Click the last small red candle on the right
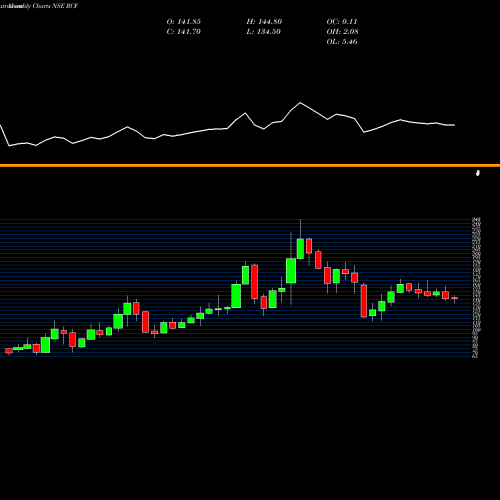This screenshot has width=500, height=500. tap(455, 298)
